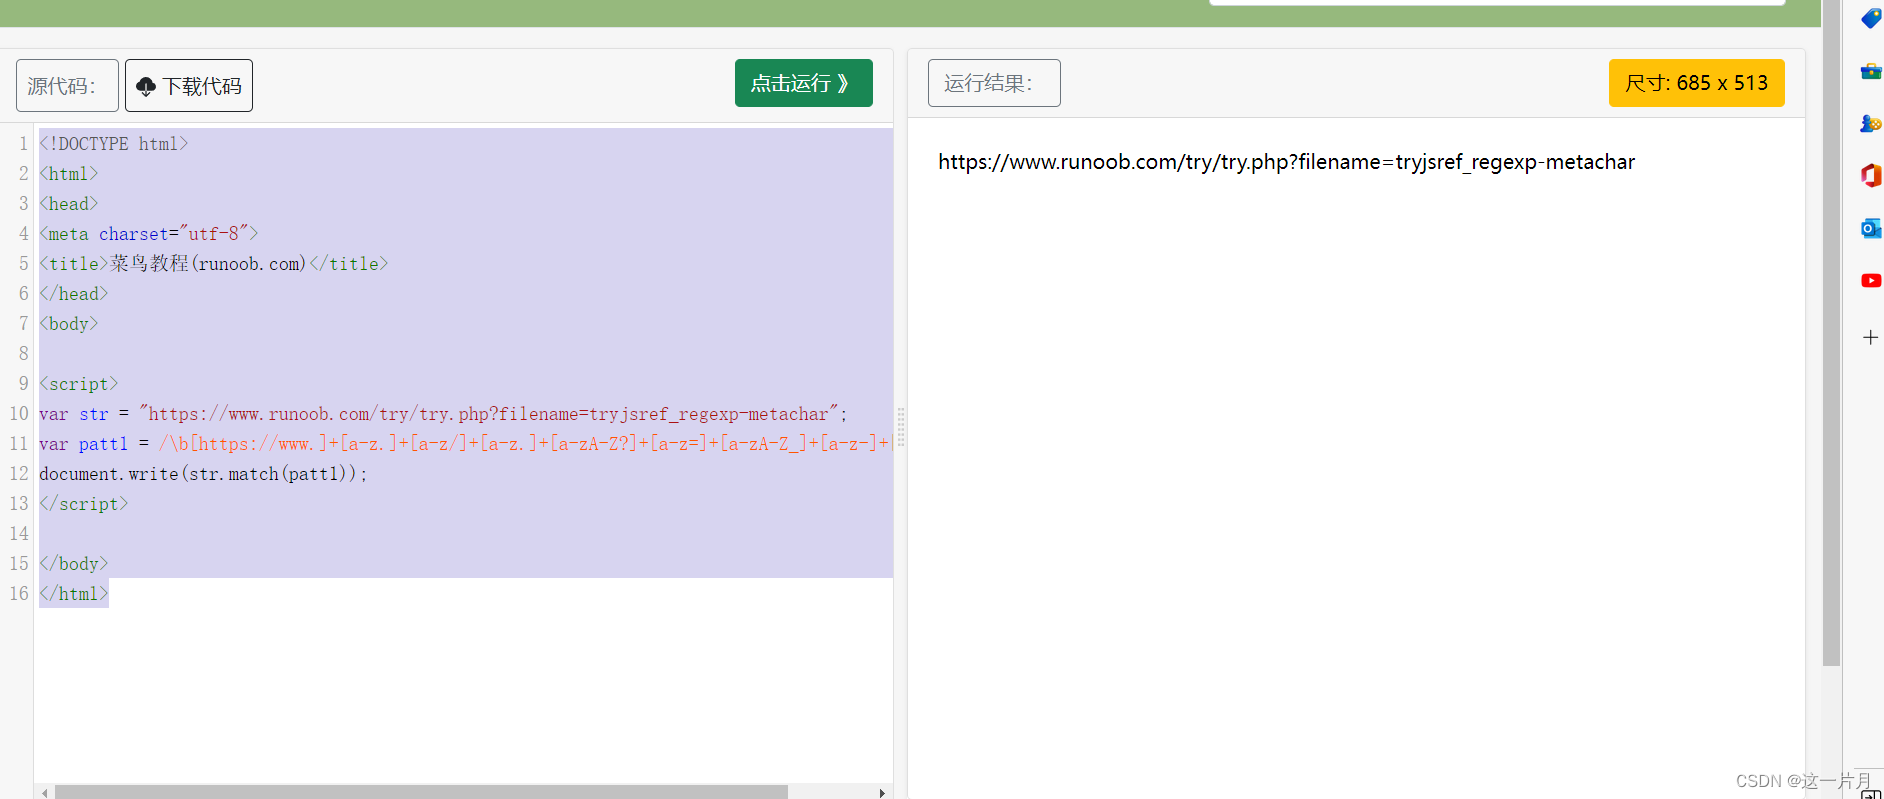Click the green 点击运行 run button
The height and width of the screenshot is (799, 1884).
[803, 83]
